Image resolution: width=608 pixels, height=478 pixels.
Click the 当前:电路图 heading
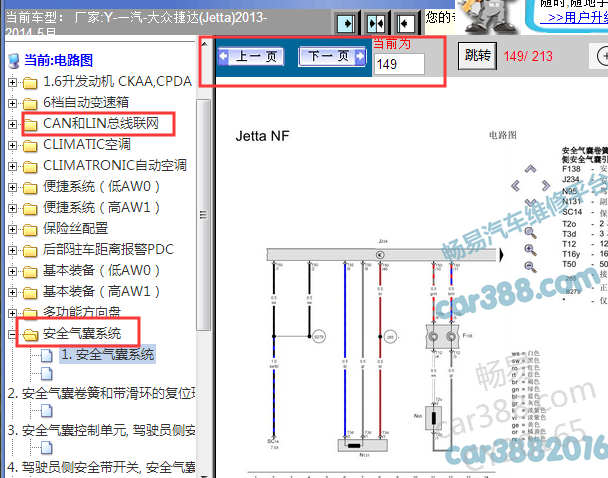tap(59, 60)
